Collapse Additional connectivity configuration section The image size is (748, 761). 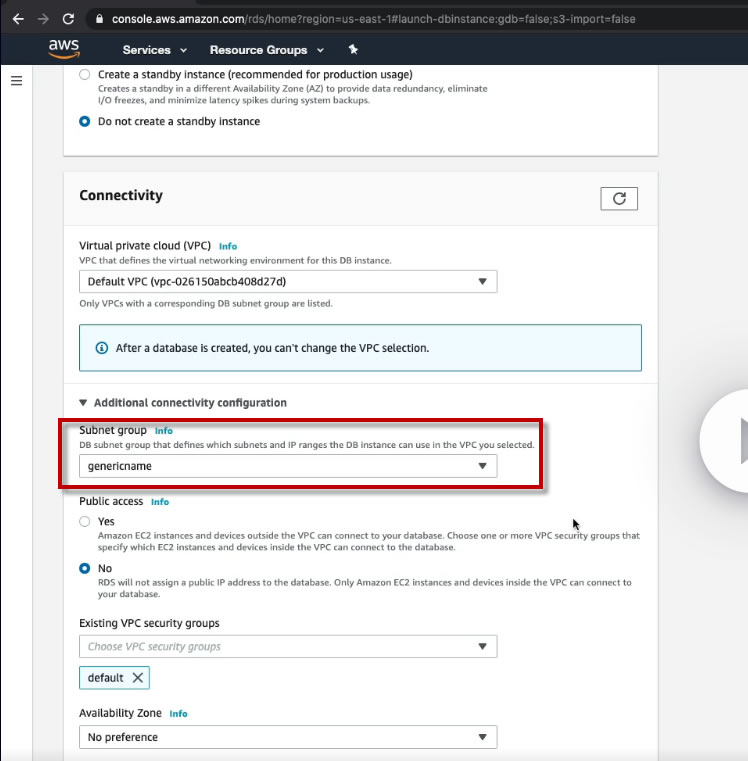click(84, 403)
